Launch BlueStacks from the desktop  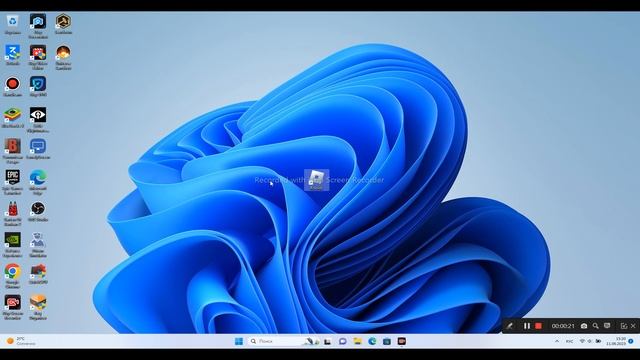[13, 118]
